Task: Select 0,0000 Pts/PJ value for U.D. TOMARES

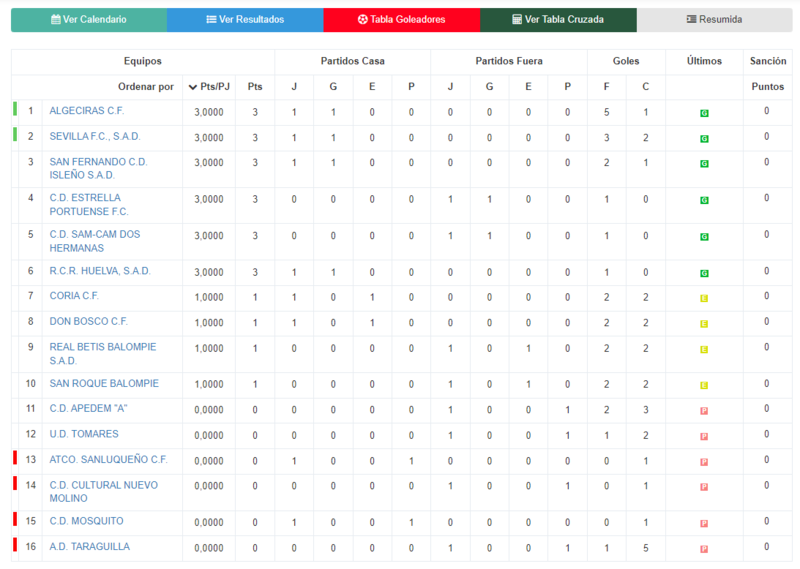Action: tap(209, 436)
